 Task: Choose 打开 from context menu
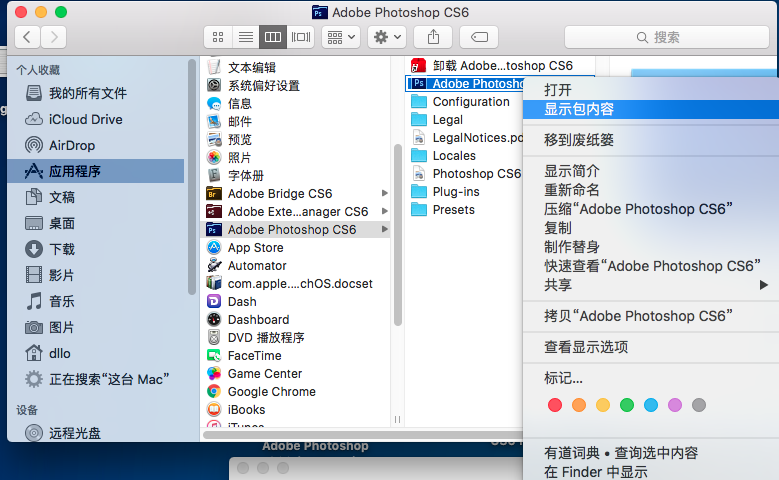click(651, 90)
